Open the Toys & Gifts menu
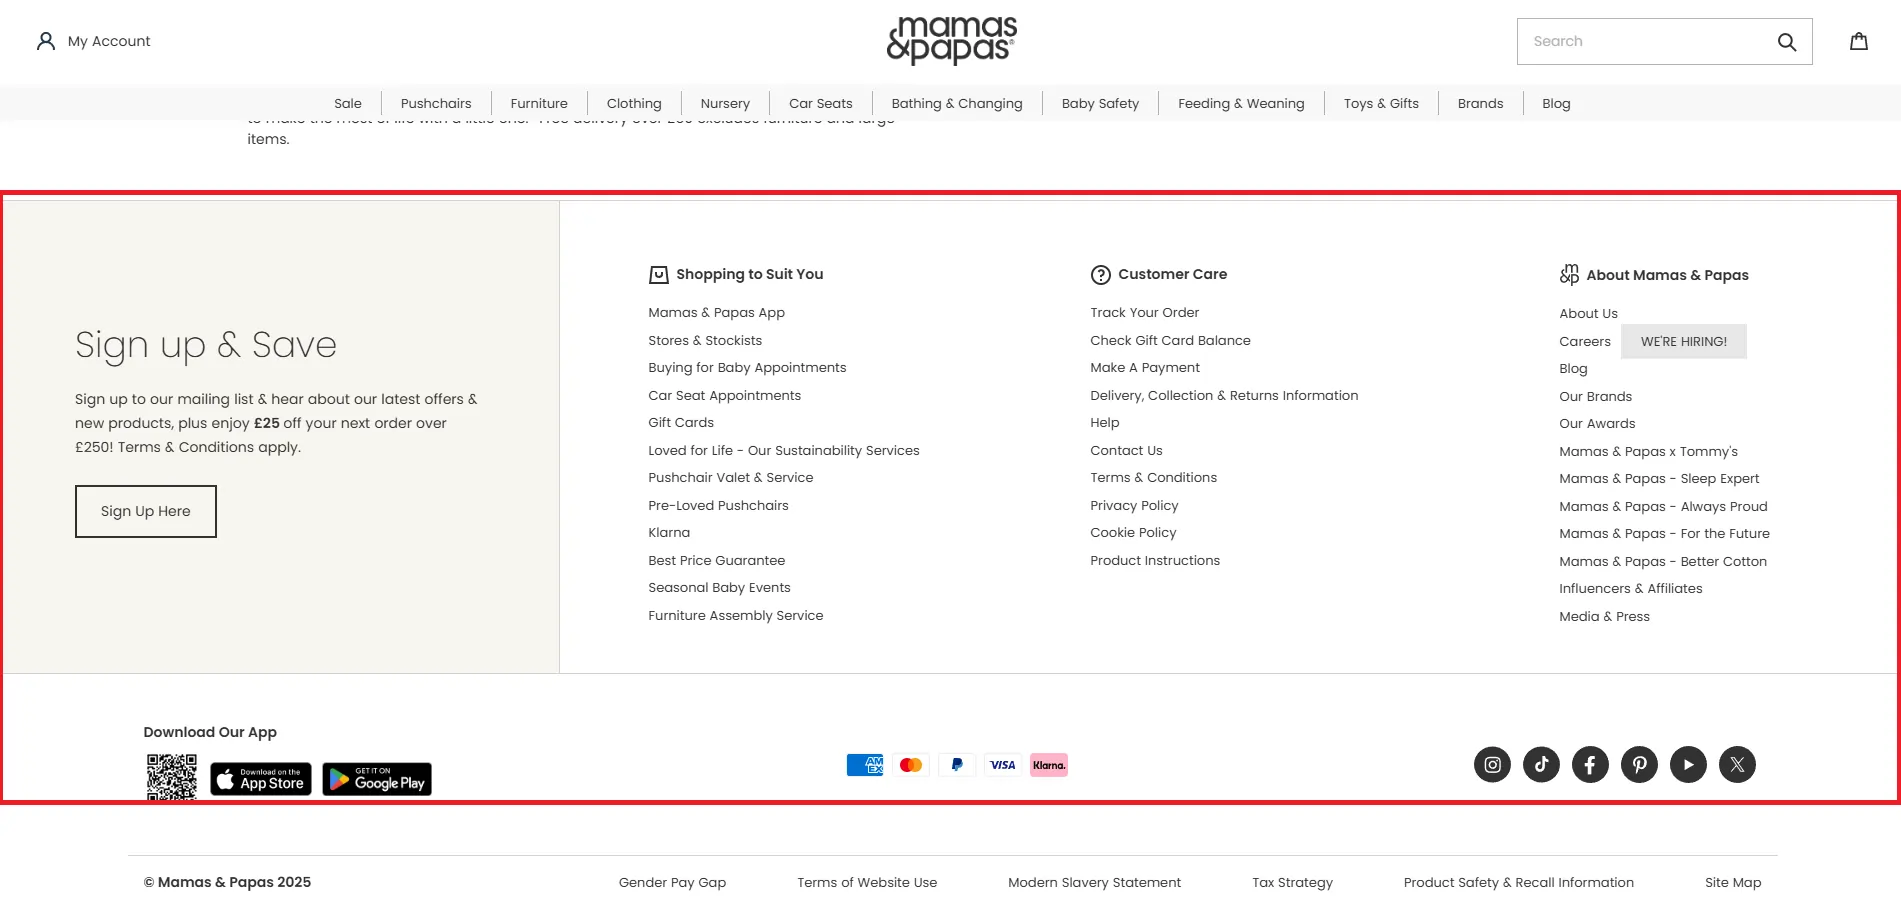The image size is (1901, 906). [x=1381, y=104]
